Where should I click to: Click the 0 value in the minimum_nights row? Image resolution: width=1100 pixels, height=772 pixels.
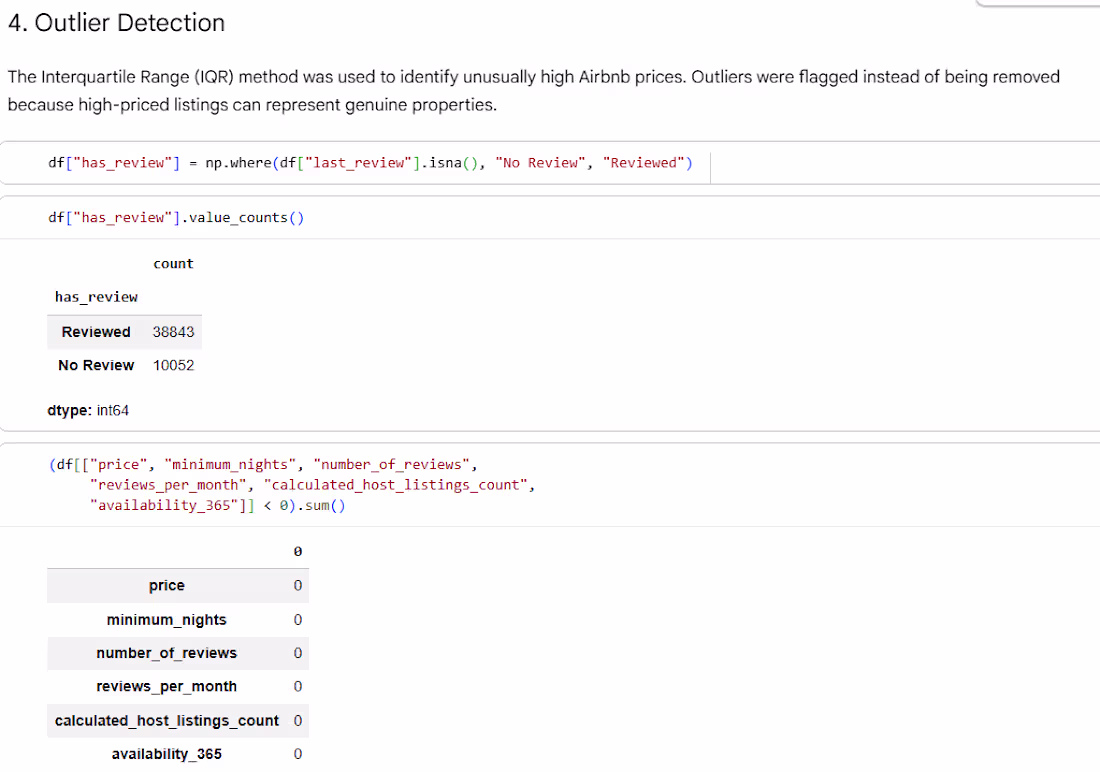coord(298,620)
